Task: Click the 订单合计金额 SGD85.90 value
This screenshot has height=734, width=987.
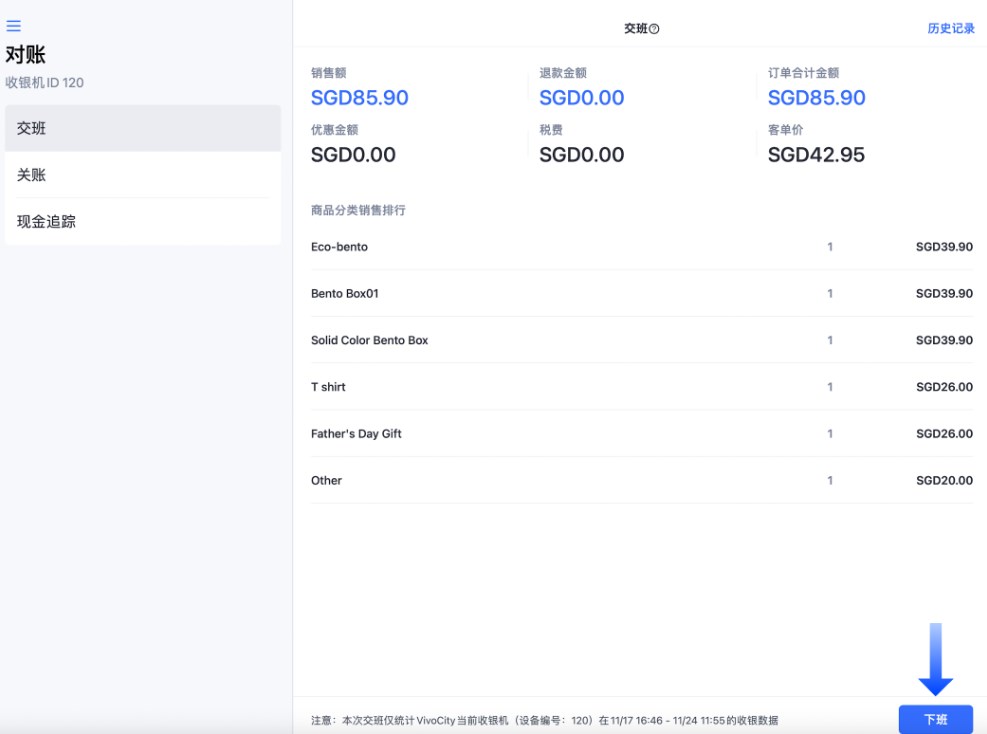Action: [817, 98]
